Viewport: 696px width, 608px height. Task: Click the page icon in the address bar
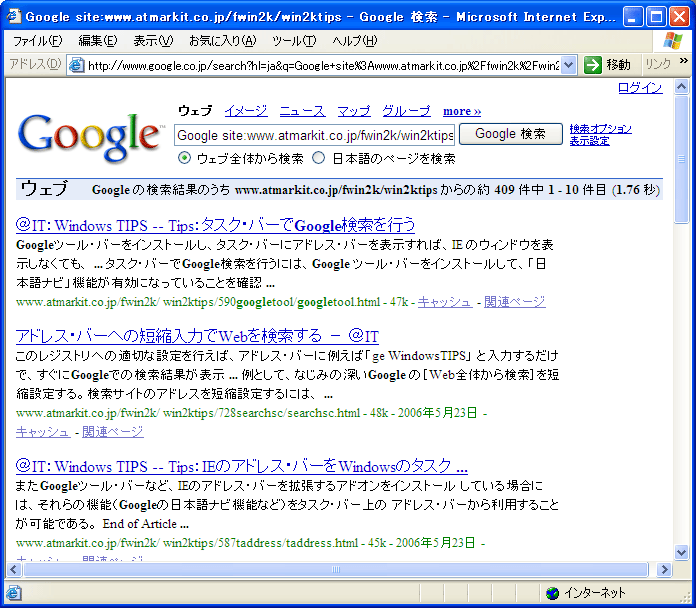click(76, 65)
